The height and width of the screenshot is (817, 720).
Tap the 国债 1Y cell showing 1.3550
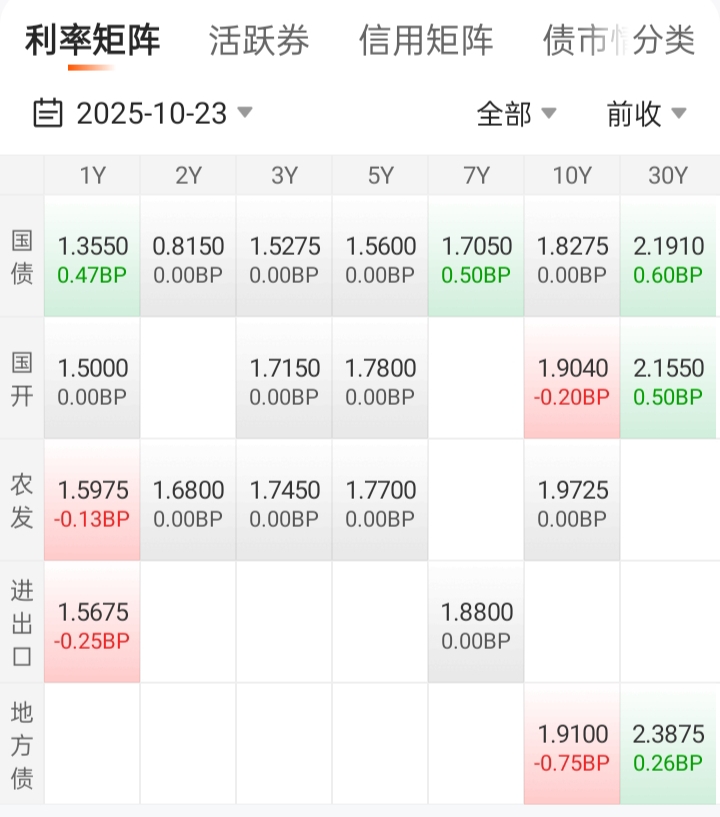[92, 258]
